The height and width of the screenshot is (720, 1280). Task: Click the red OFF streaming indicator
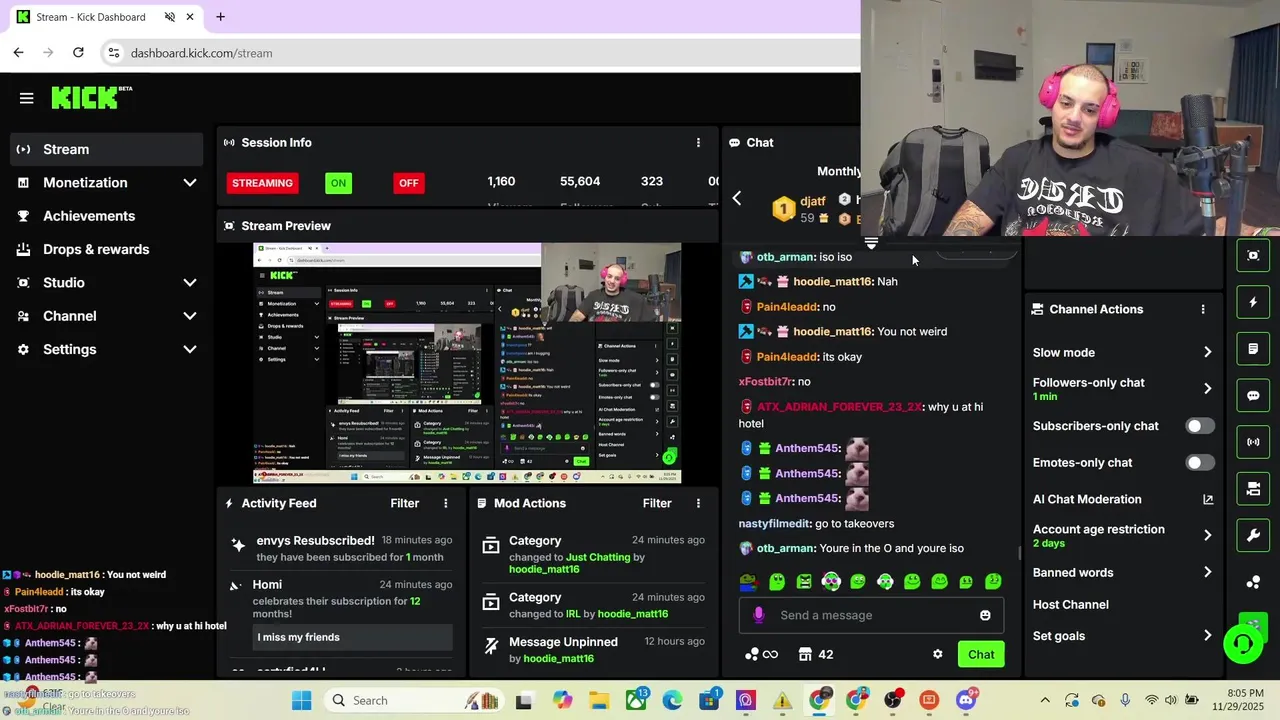[408, 183]
